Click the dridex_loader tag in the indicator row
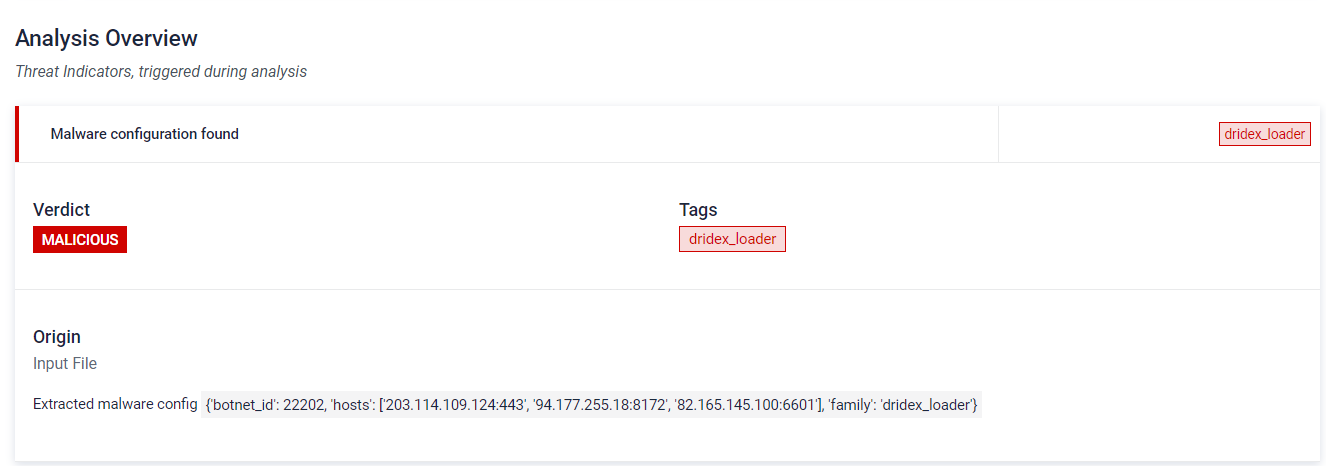This screenshot has width=1326, height=466. pyautogui.click(x=1264, y=134)
